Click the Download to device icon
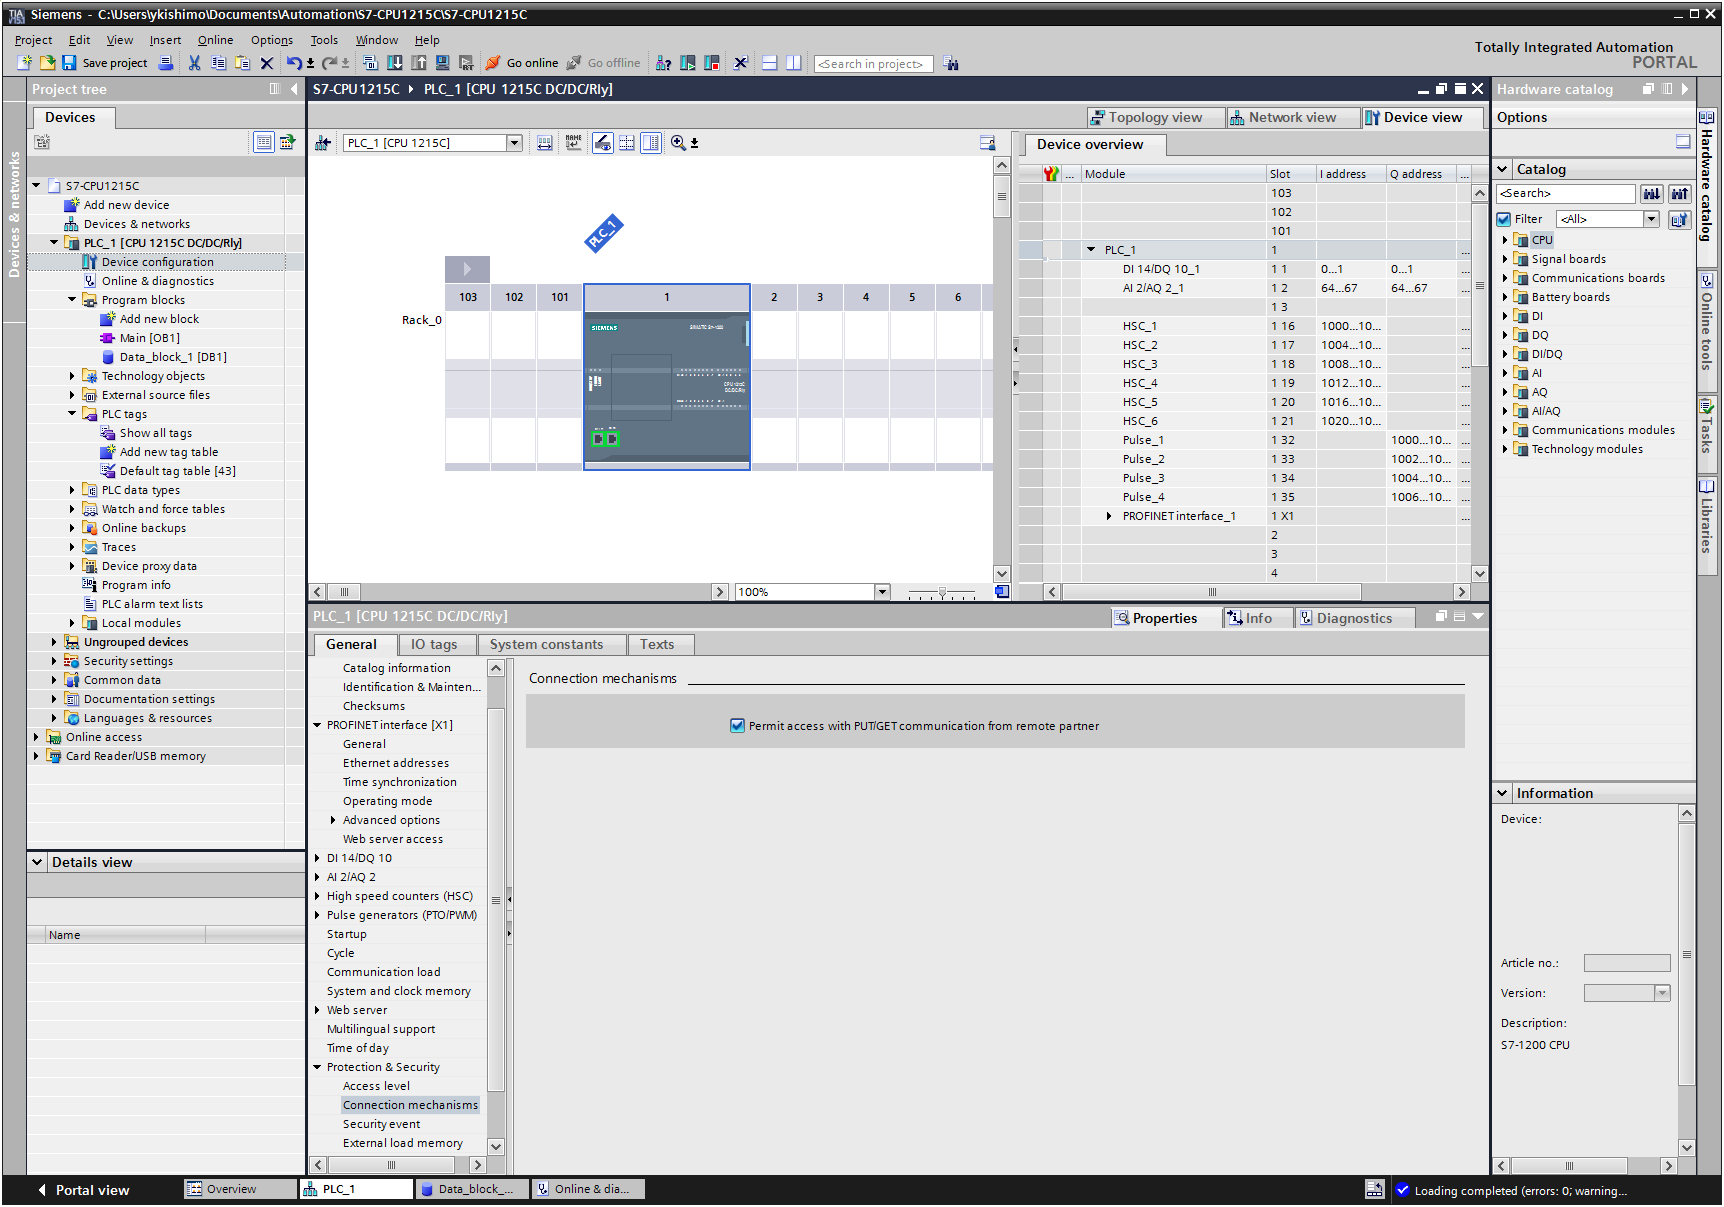 click(x=395, y=63)
